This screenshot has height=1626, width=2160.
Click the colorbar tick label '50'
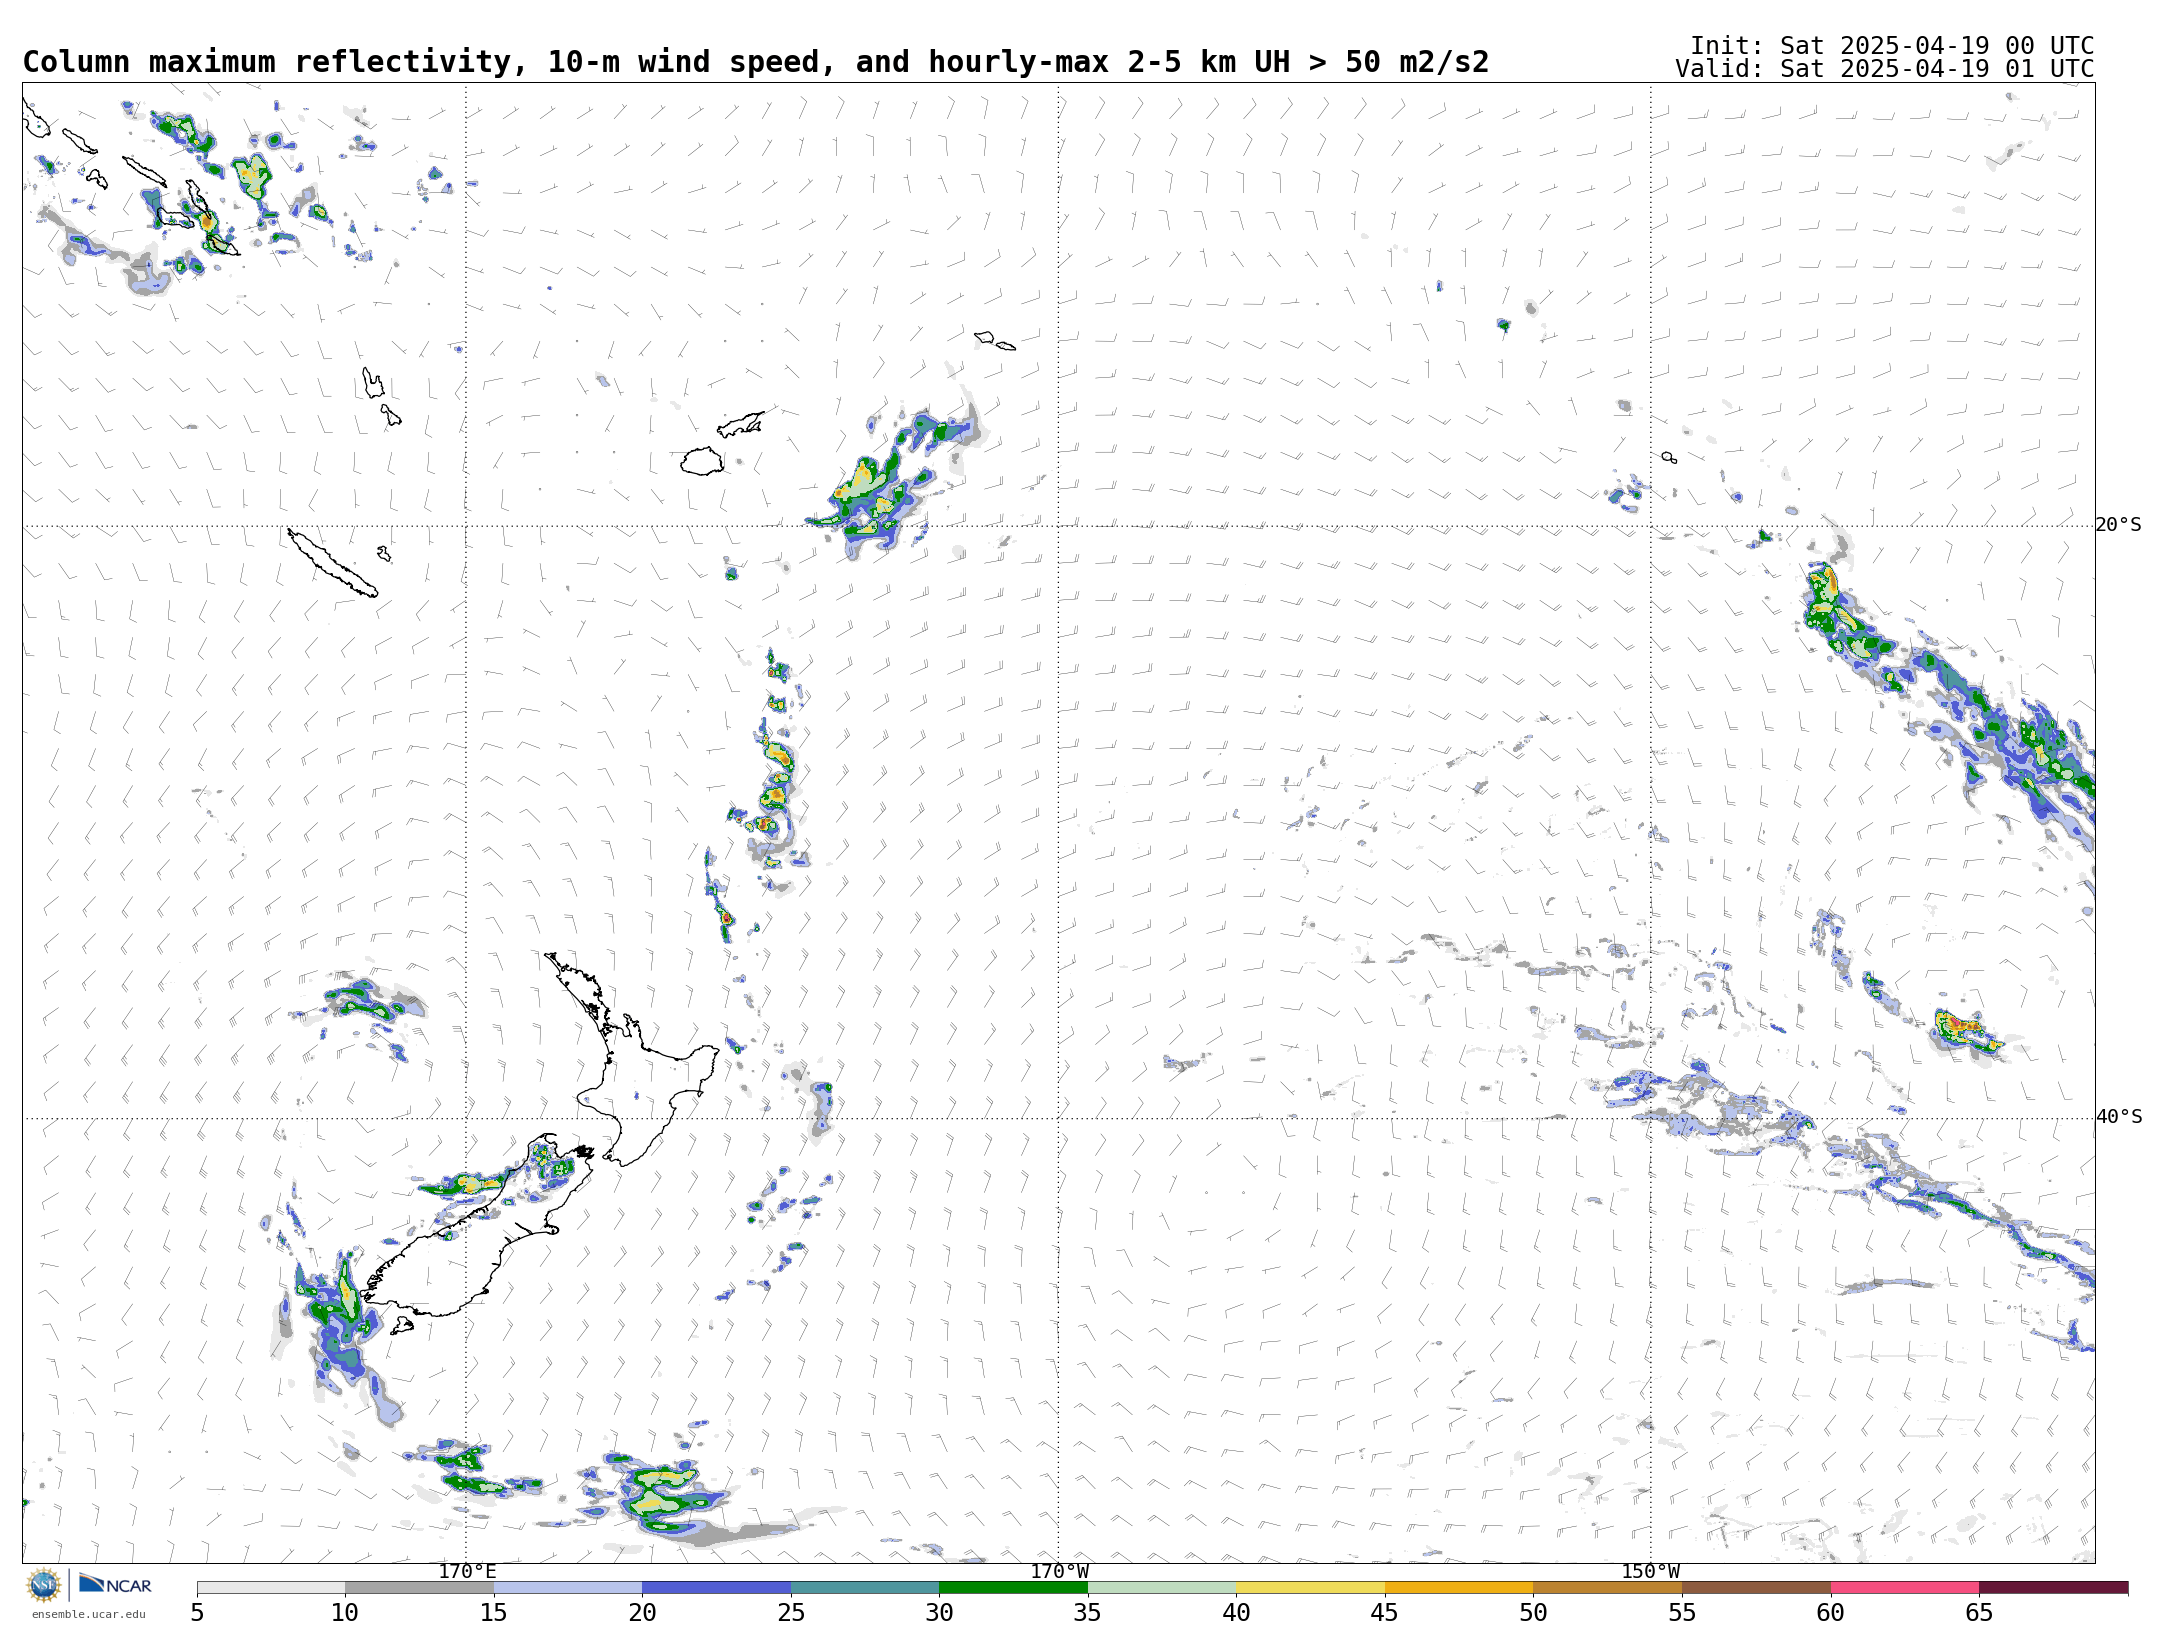pyautogui.click(x=1533, y=1612)
